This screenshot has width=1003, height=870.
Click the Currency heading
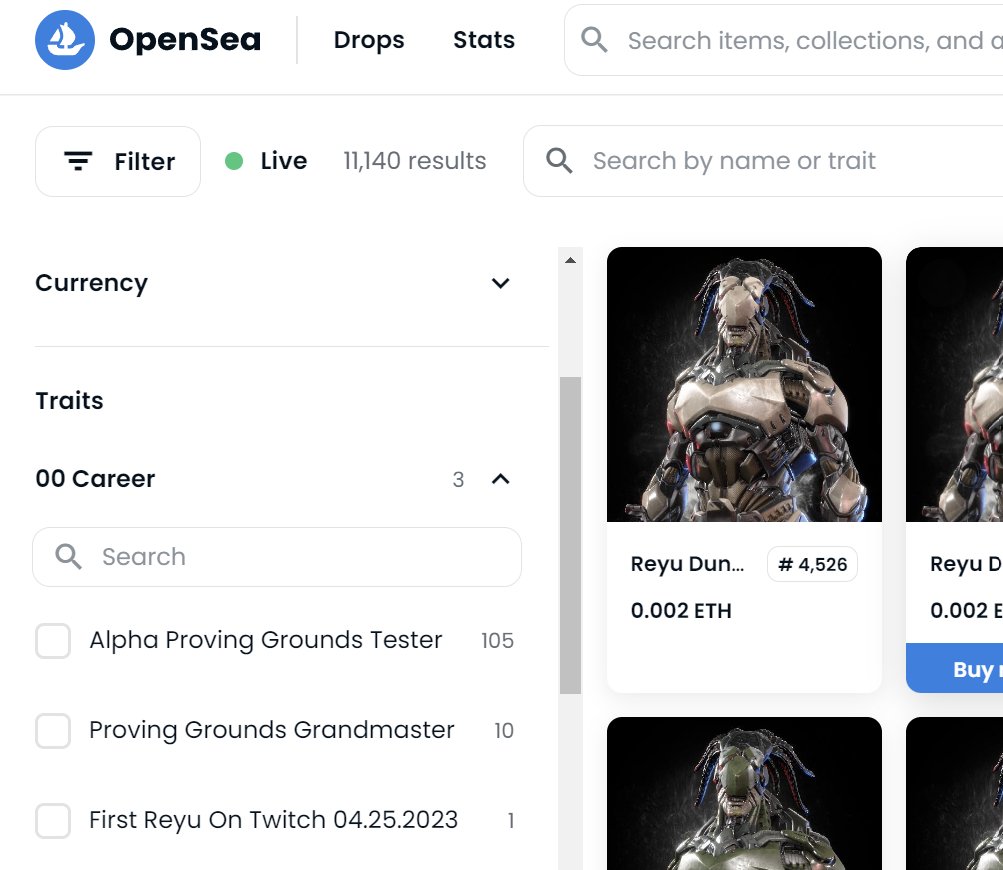[91, 283]
